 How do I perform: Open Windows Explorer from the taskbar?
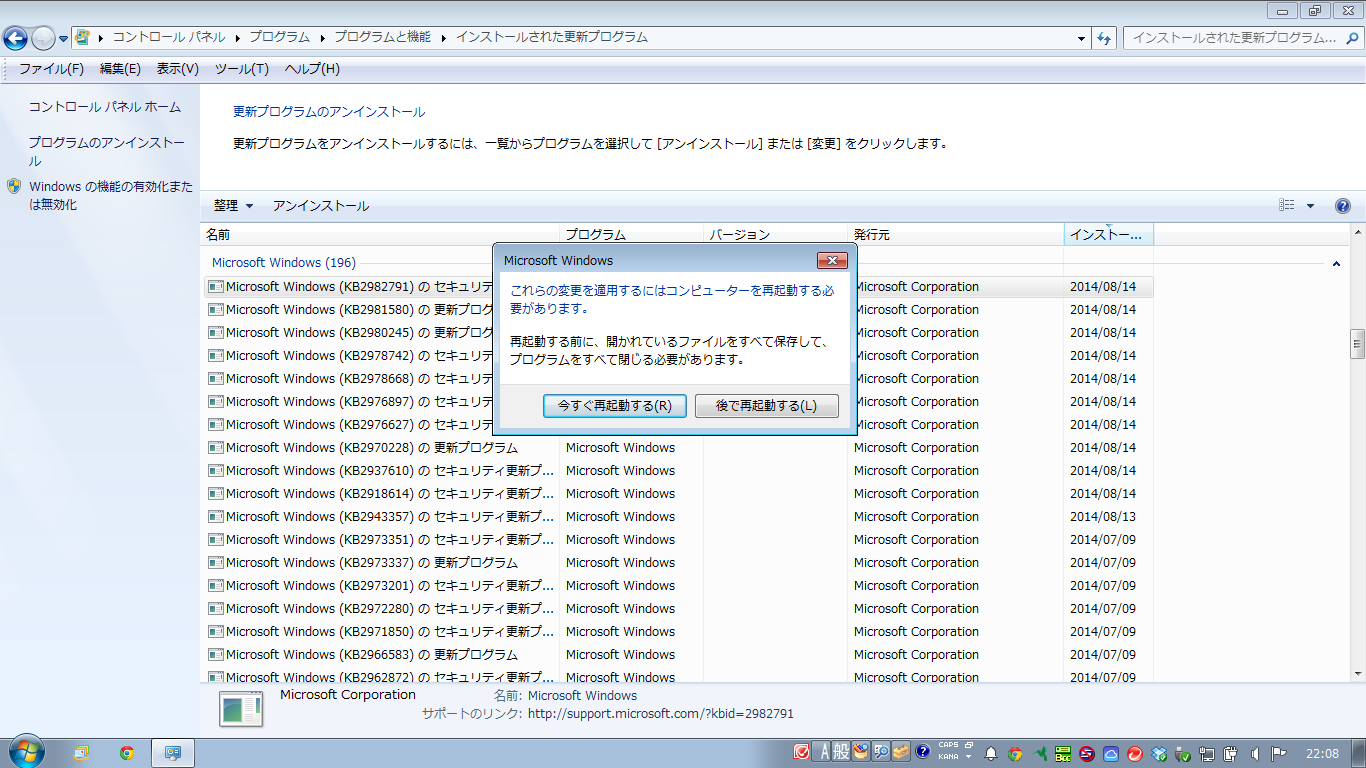click(x=81, y=753)
